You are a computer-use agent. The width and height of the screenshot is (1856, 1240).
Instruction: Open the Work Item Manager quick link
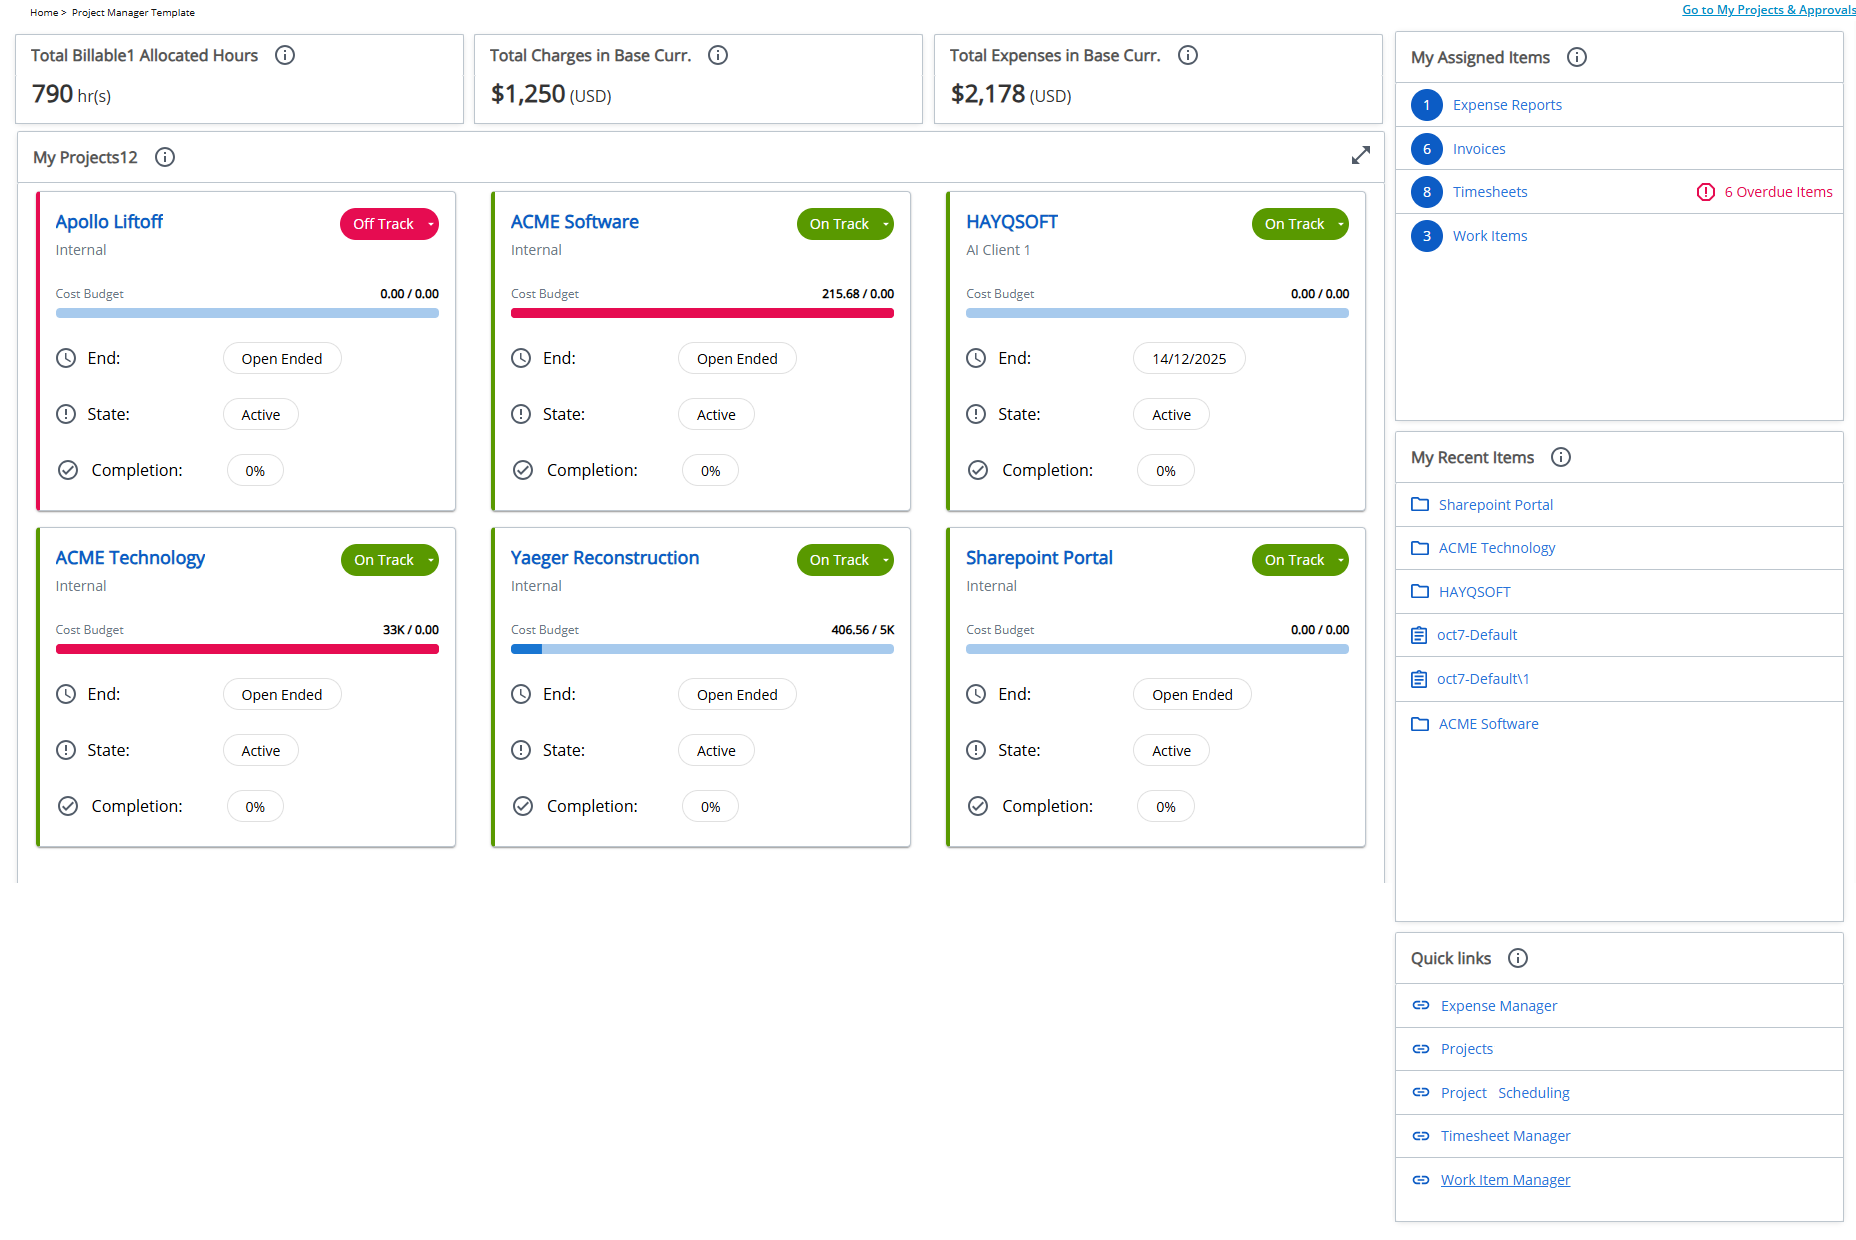pyautogui.click(x=1505, y=1179)
